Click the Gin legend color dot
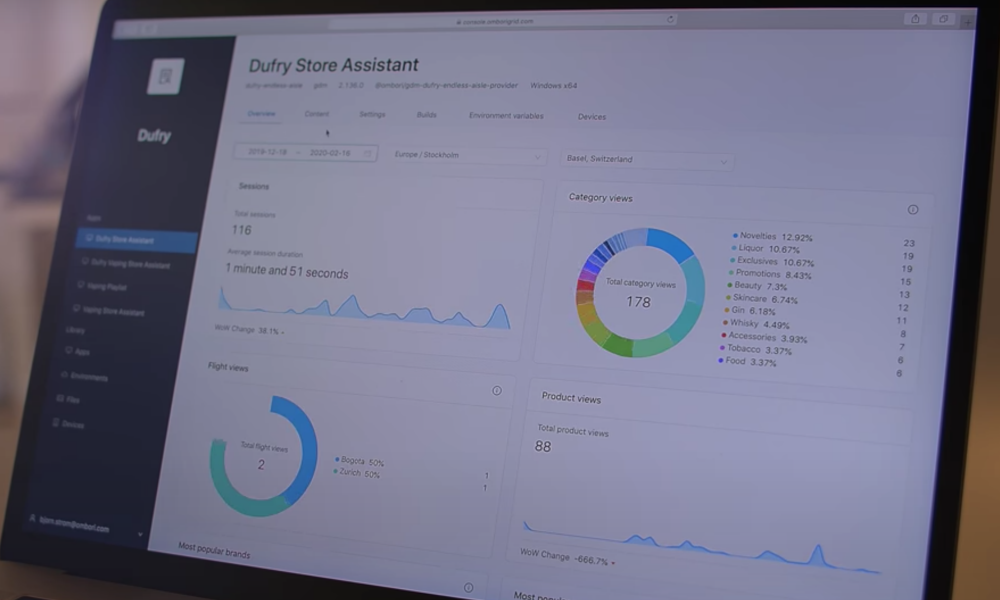 point(727,310)
